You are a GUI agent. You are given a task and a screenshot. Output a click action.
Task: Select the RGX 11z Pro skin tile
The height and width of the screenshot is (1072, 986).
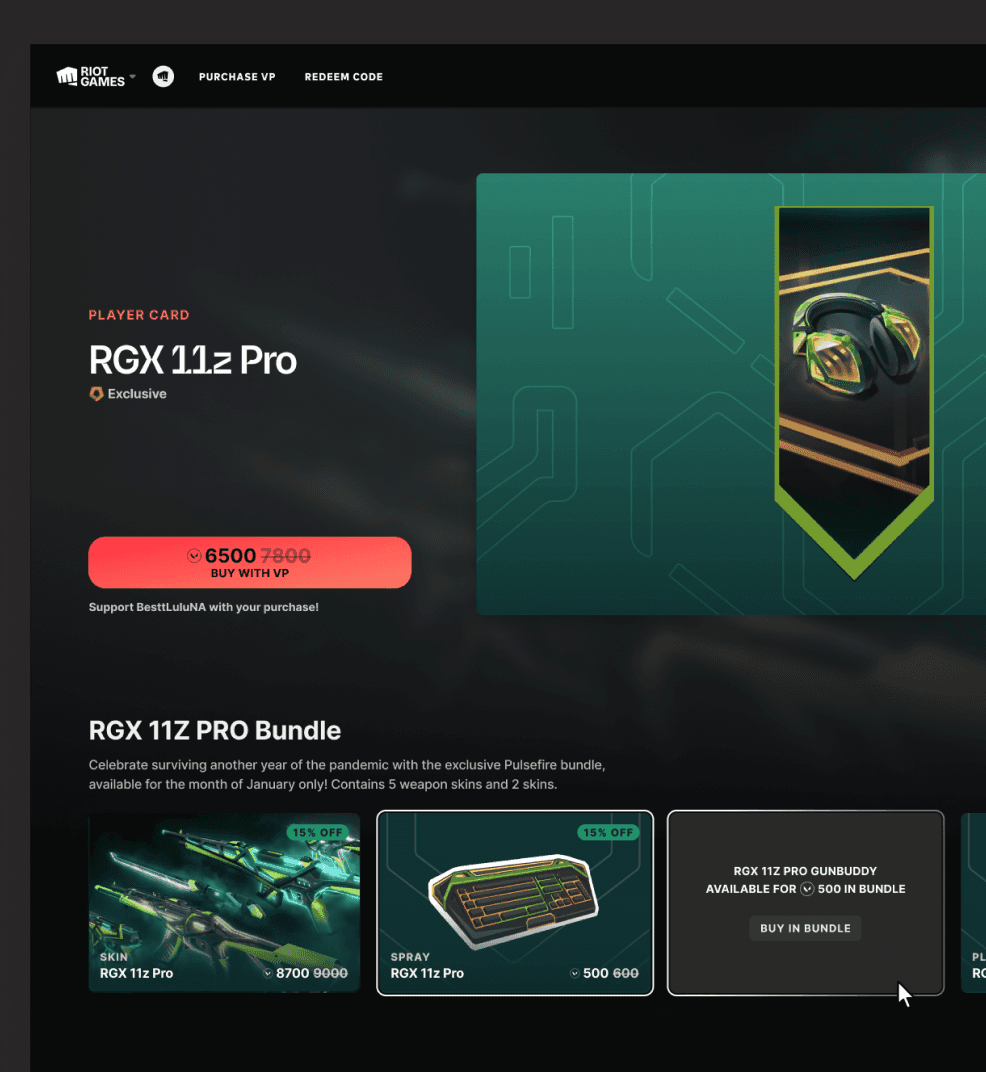pyautogui.click(x=224, y=902)
